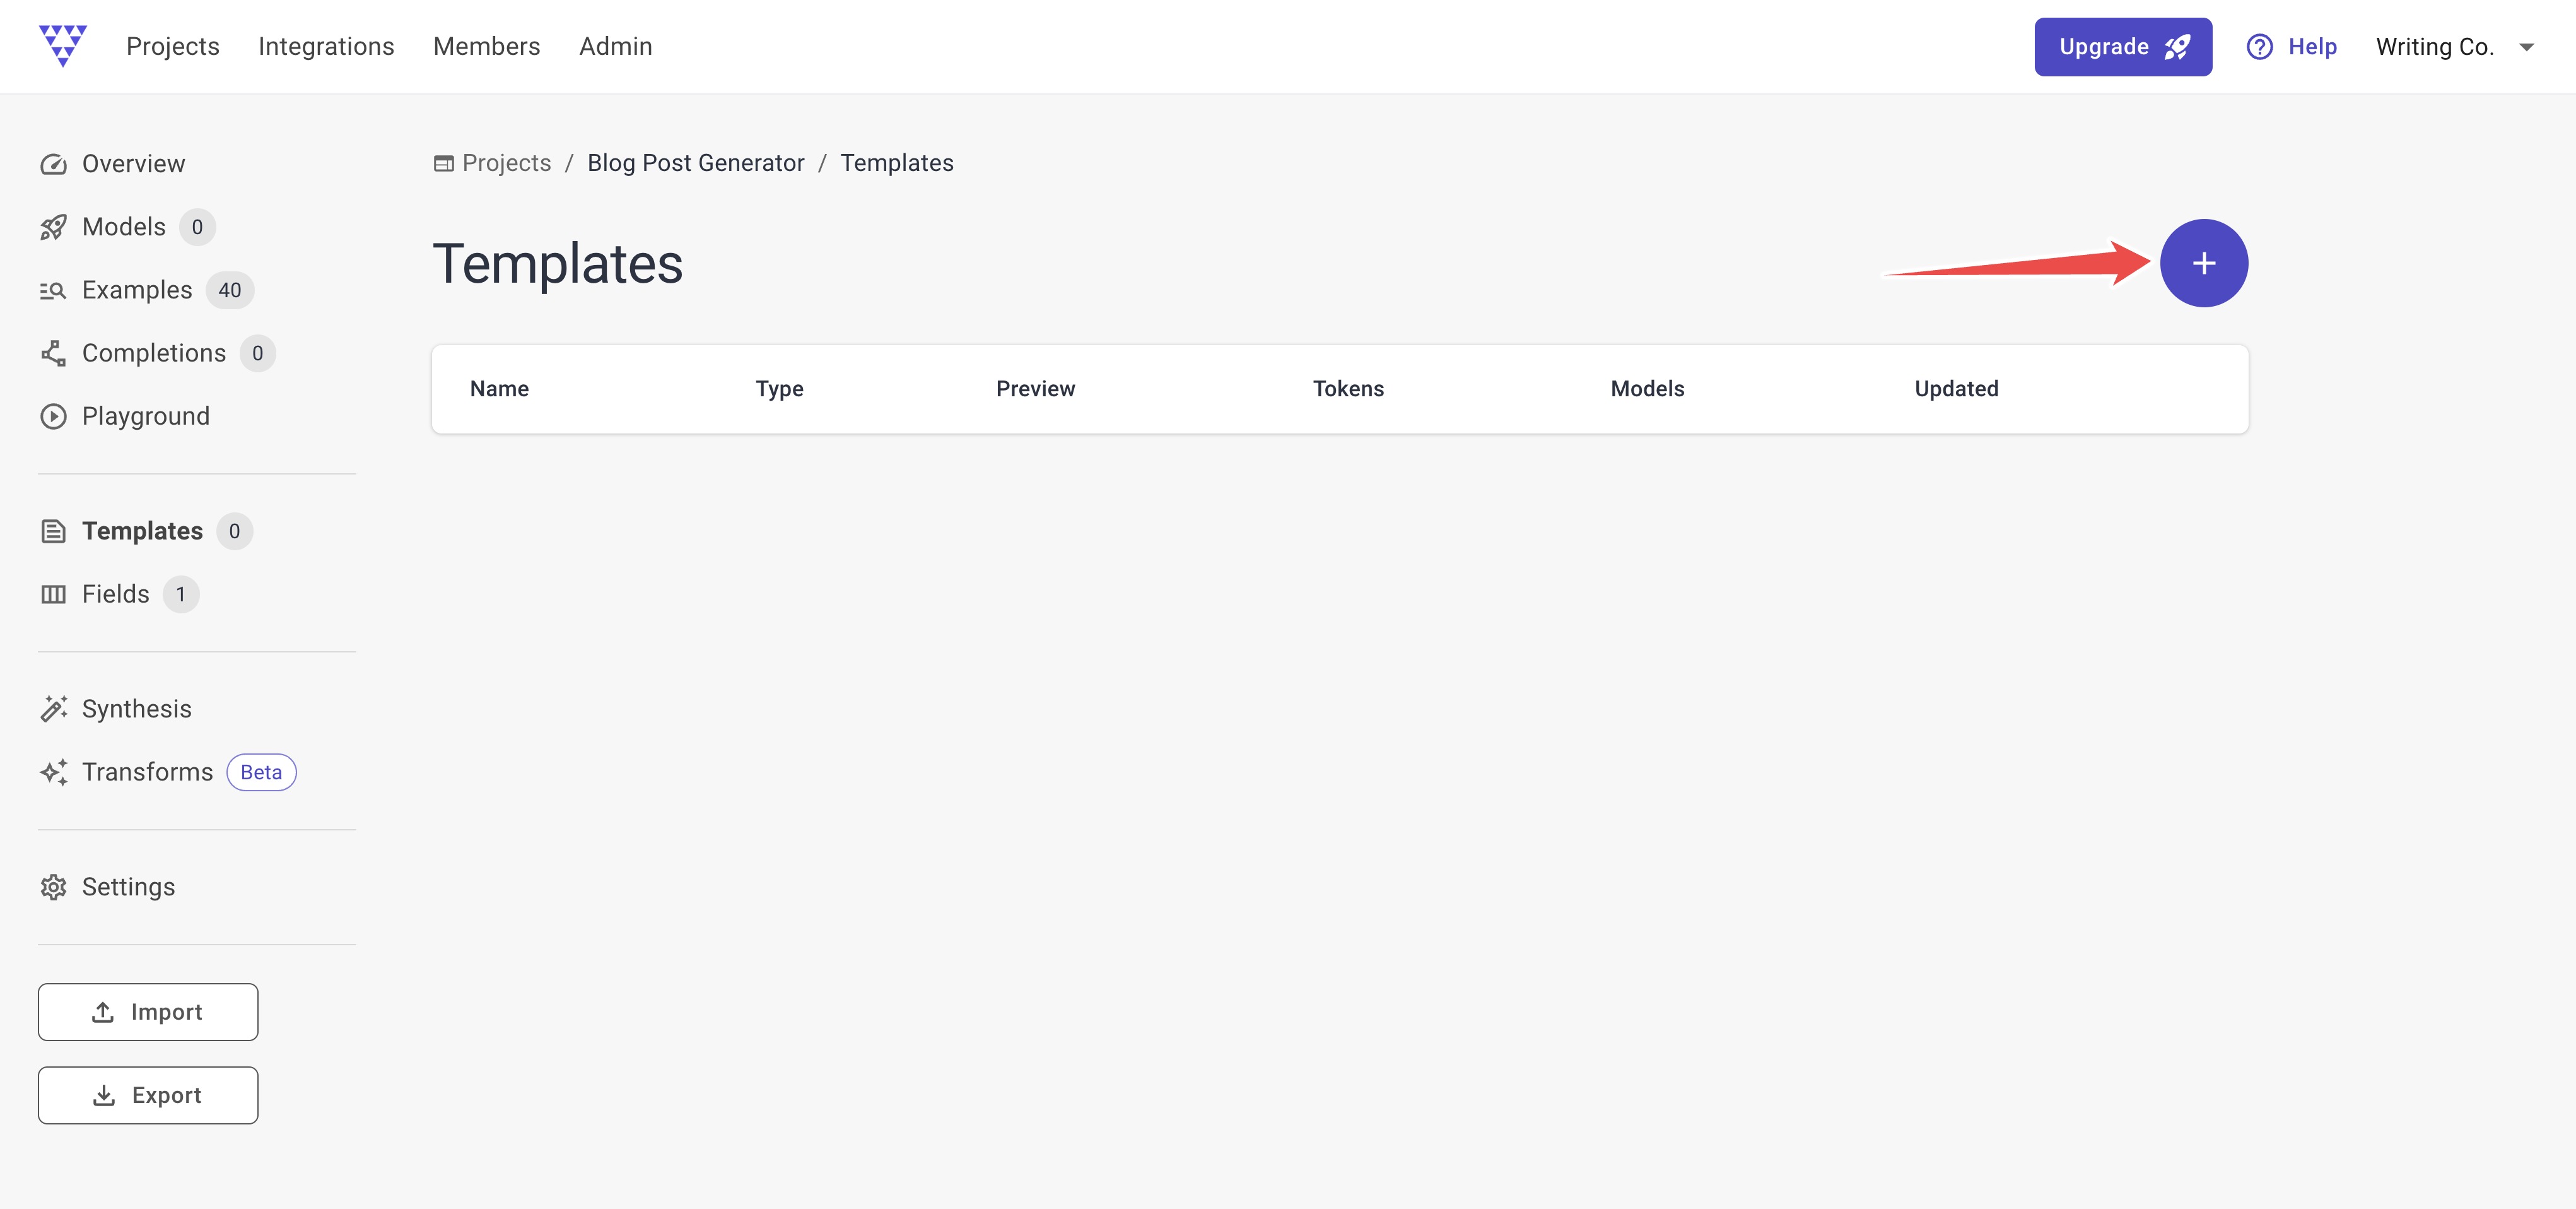Open Examples in the sidebar
The image size is (2576, 1209).
tap(137, 290)
